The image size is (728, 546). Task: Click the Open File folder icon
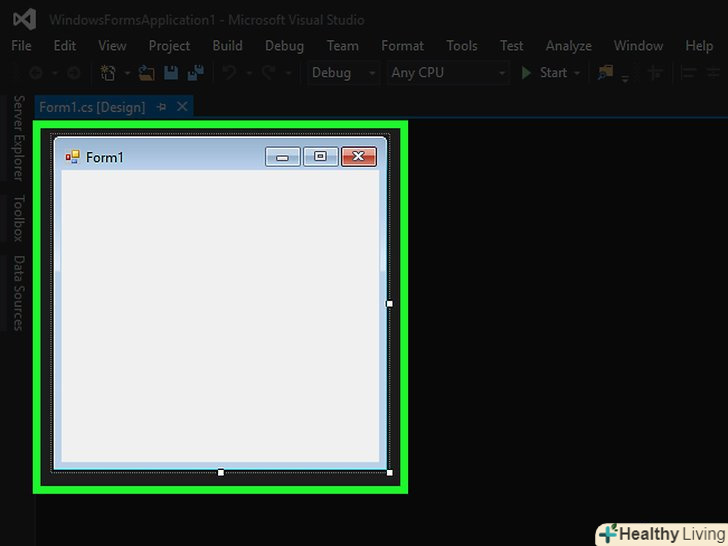(x=147, y=73)
